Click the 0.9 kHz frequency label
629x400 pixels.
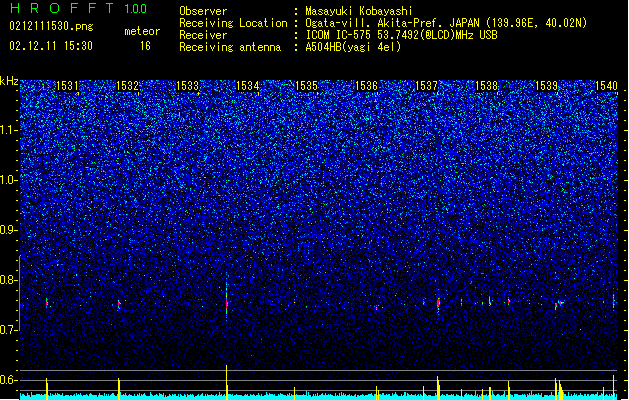[x=9, y=230]
